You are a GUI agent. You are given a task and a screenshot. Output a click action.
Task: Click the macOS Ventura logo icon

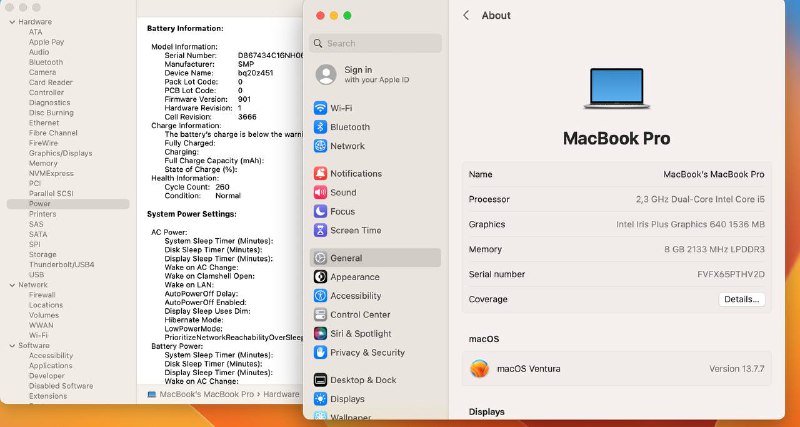480,368
